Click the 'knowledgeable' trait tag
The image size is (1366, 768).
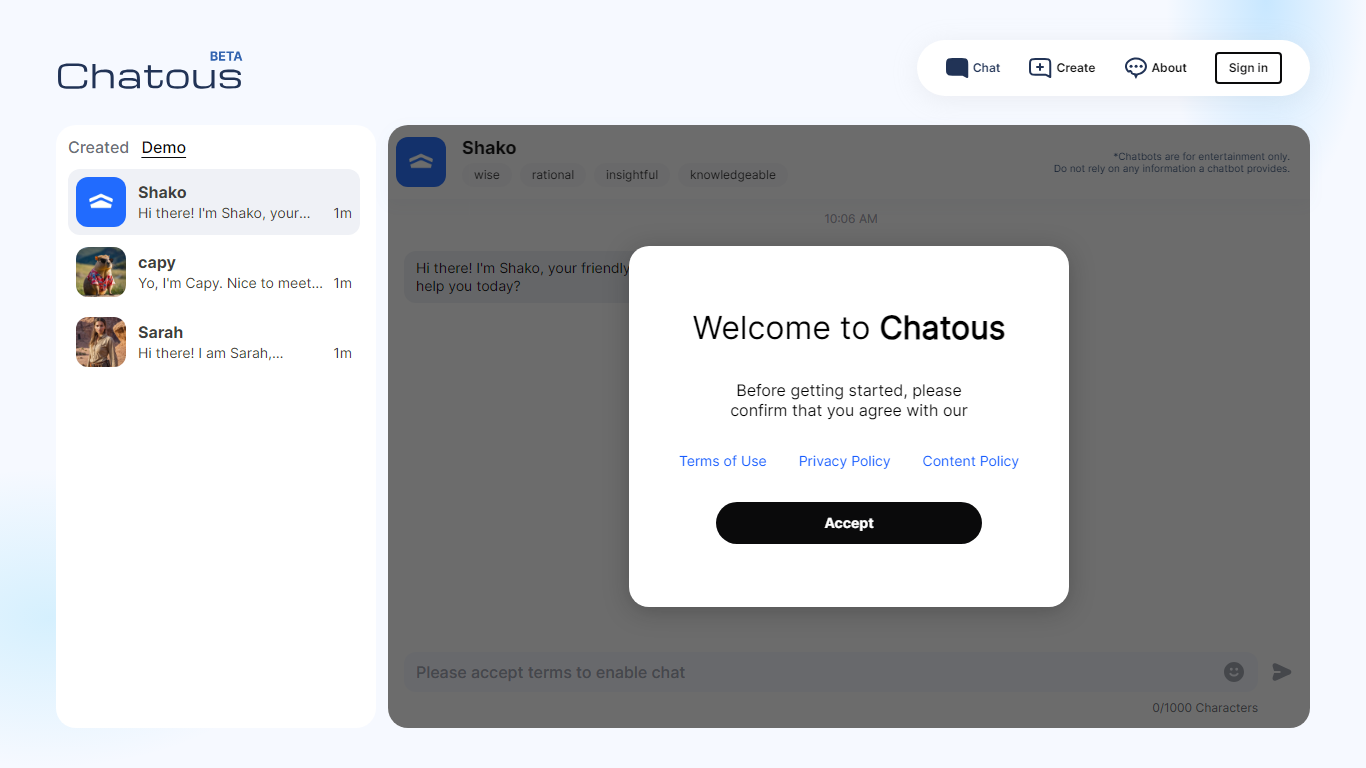tap(733, 175)
